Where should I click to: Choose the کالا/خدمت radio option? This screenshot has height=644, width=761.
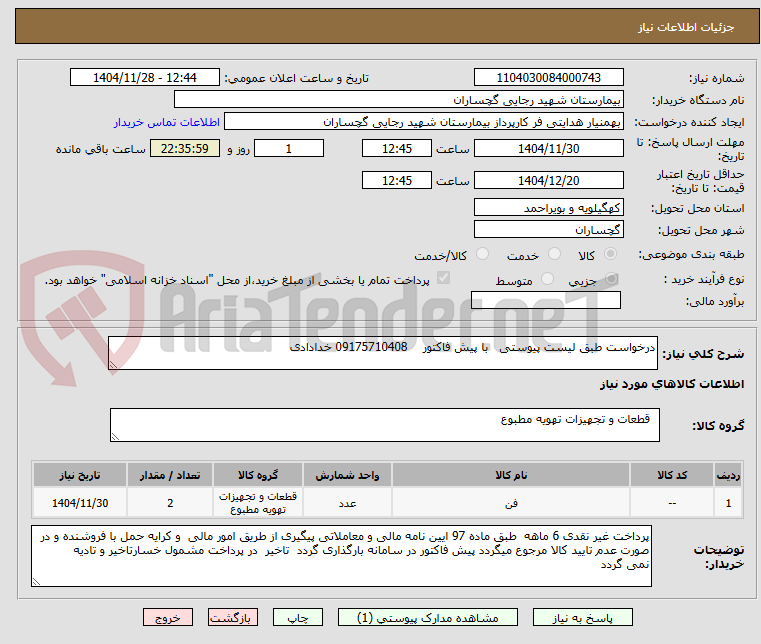[x=482, y=254]
